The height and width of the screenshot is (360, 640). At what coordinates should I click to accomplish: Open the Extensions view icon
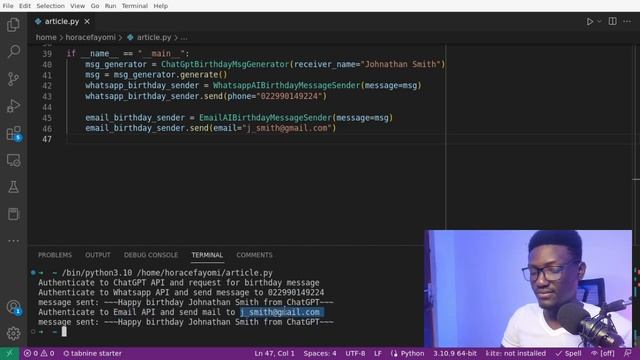(13, 133)
